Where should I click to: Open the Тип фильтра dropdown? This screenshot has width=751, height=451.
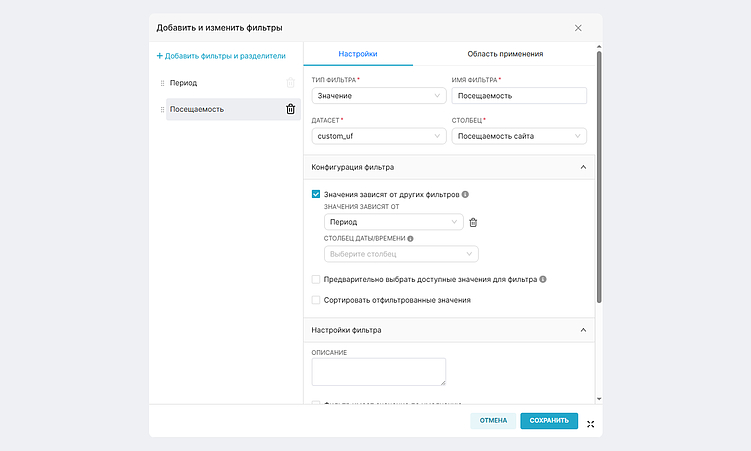(x=379, y=96)
